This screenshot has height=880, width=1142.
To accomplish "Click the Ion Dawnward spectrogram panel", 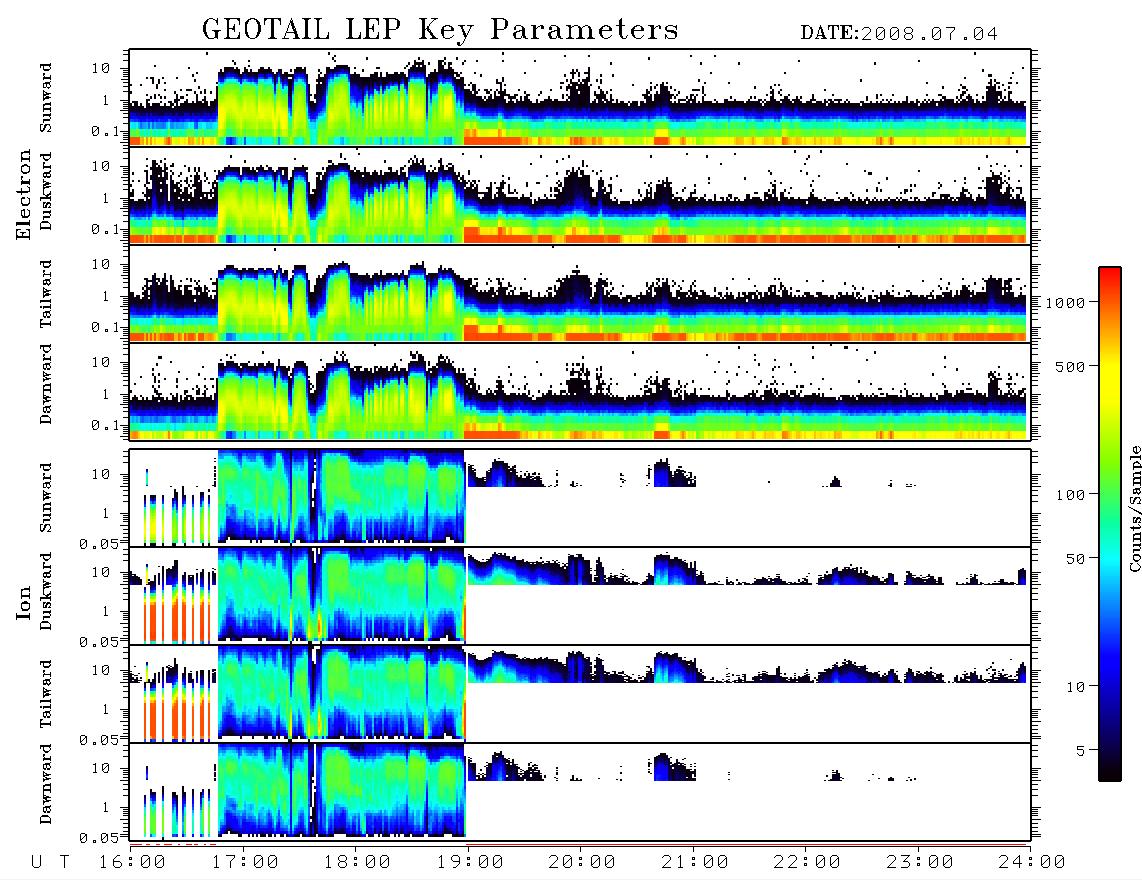I will [x=580, y=792].
